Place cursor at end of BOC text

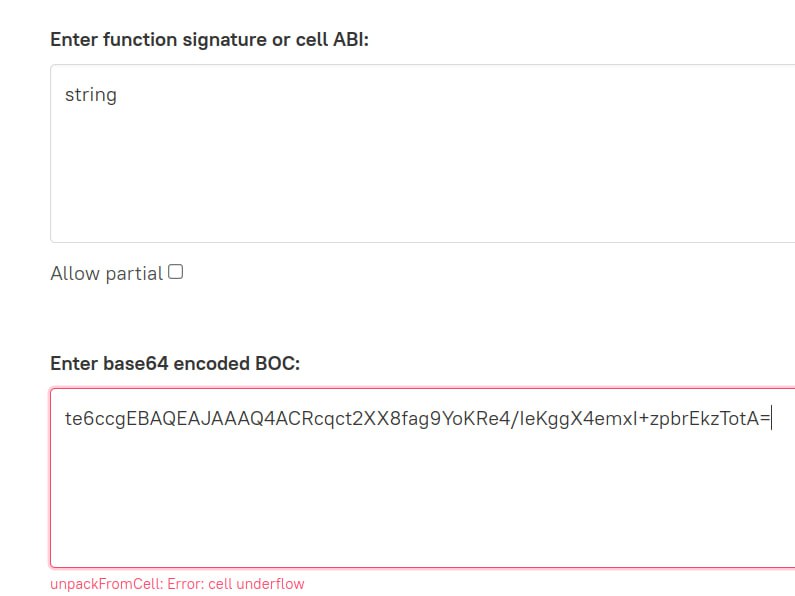pos(771,419)
